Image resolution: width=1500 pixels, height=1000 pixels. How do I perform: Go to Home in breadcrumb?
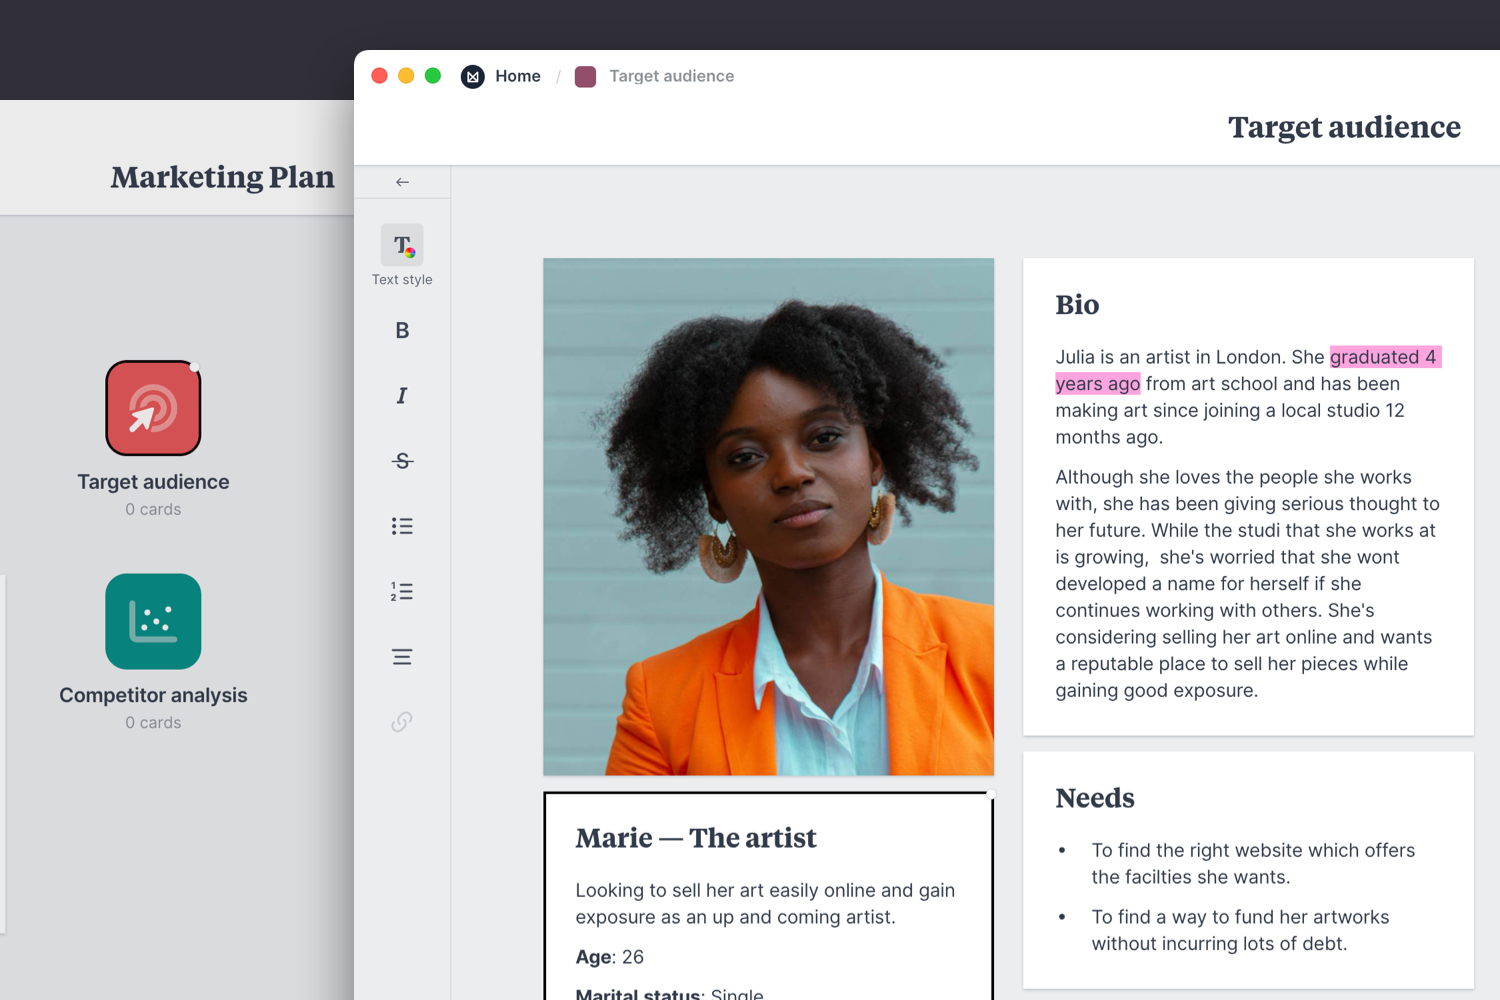(x=517, y=76)
